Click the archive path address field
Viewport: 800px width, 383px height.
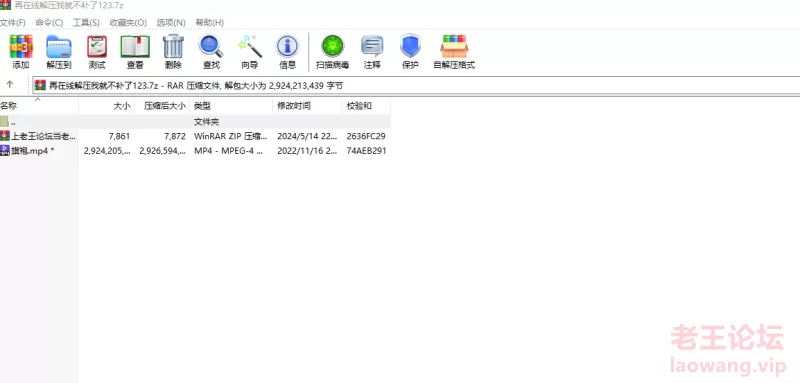416,86
